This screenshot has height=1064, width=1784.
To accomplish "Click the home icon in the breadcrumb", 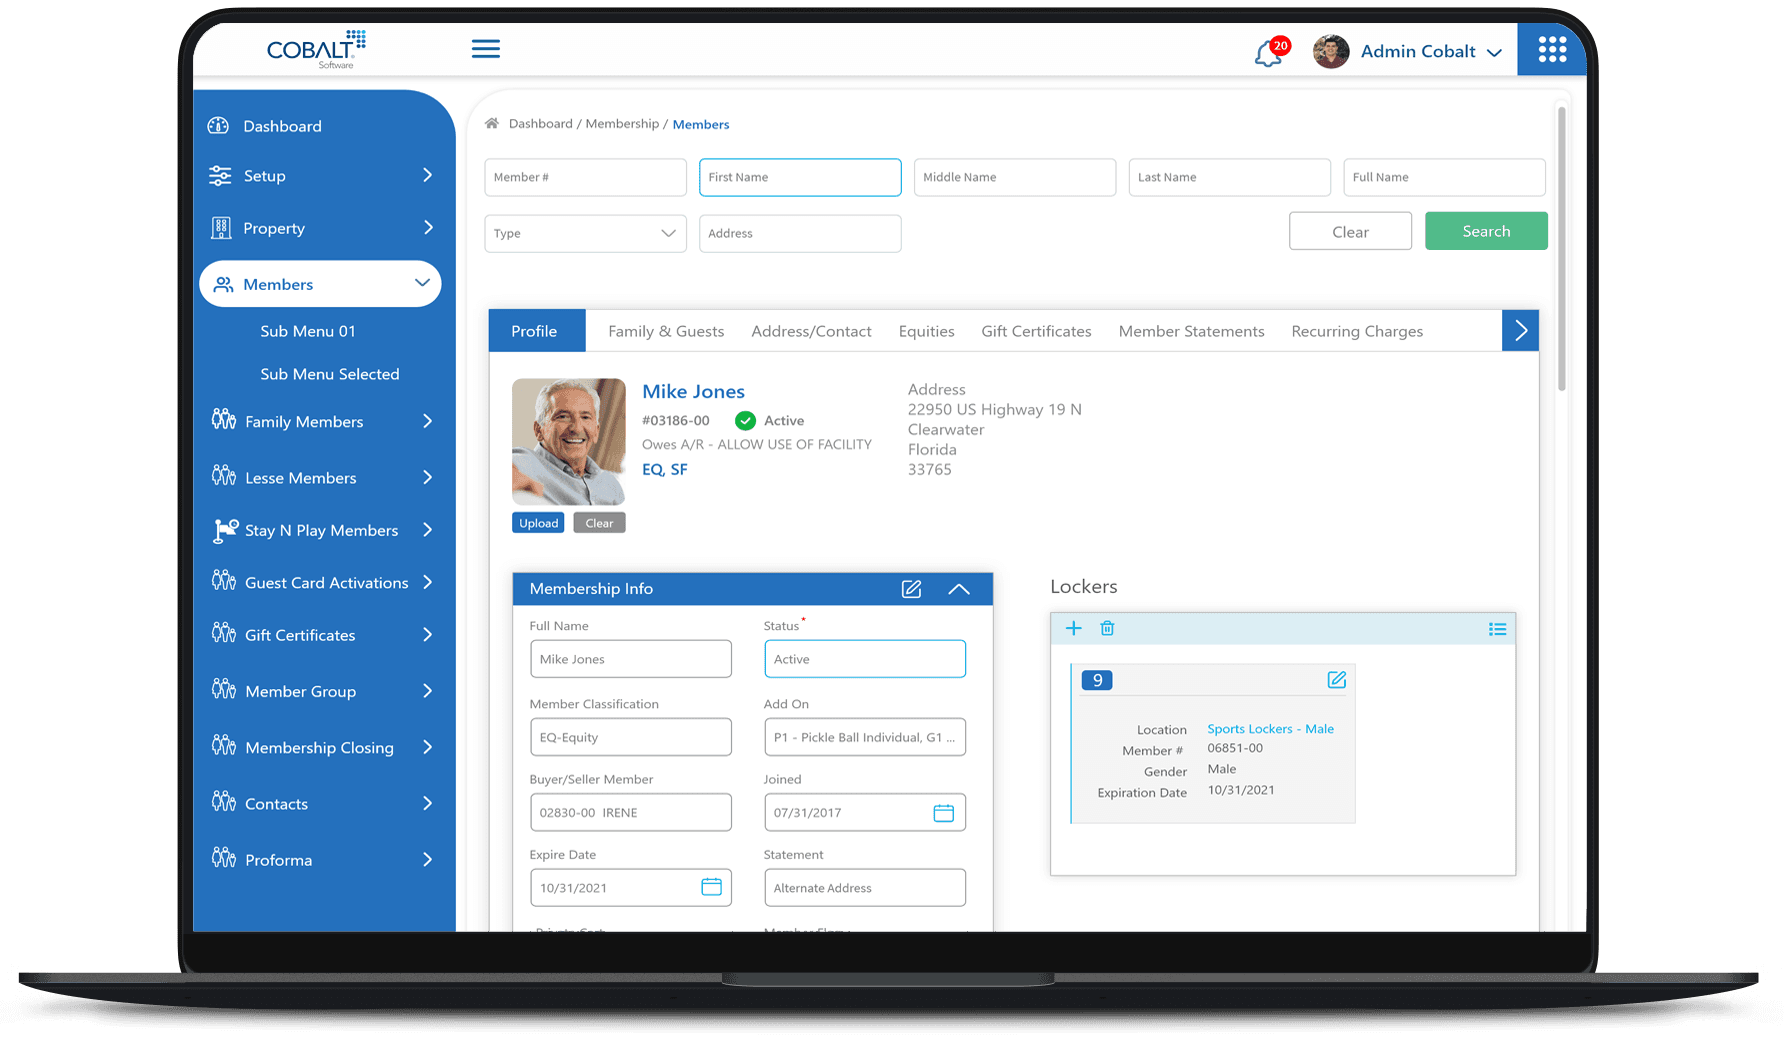I will tap(492, 124).
